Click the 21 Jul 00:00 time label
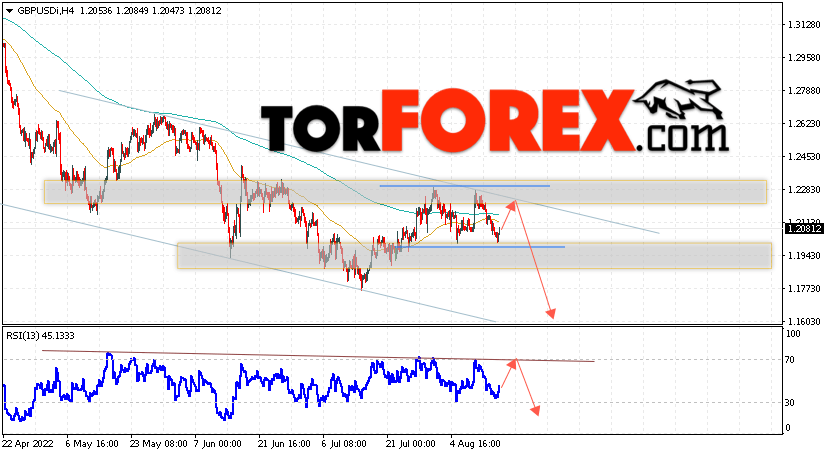 411,444
